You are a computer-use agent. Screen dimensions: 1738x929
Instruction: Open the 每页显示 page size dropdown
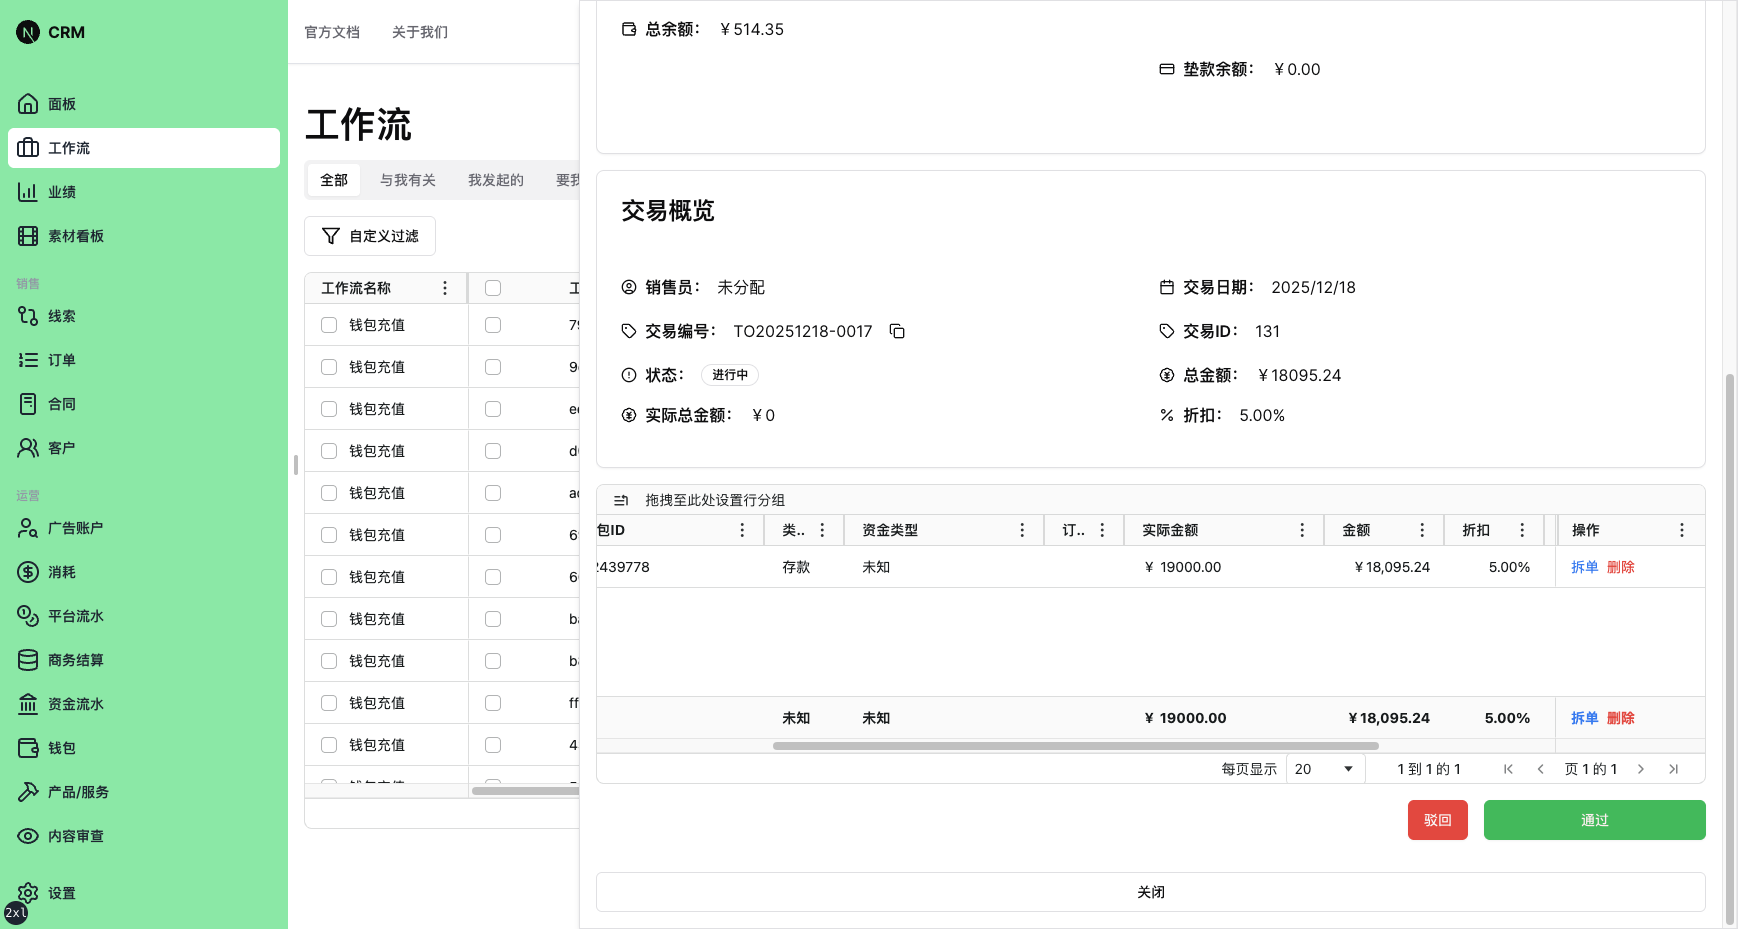click(1324, 768)
